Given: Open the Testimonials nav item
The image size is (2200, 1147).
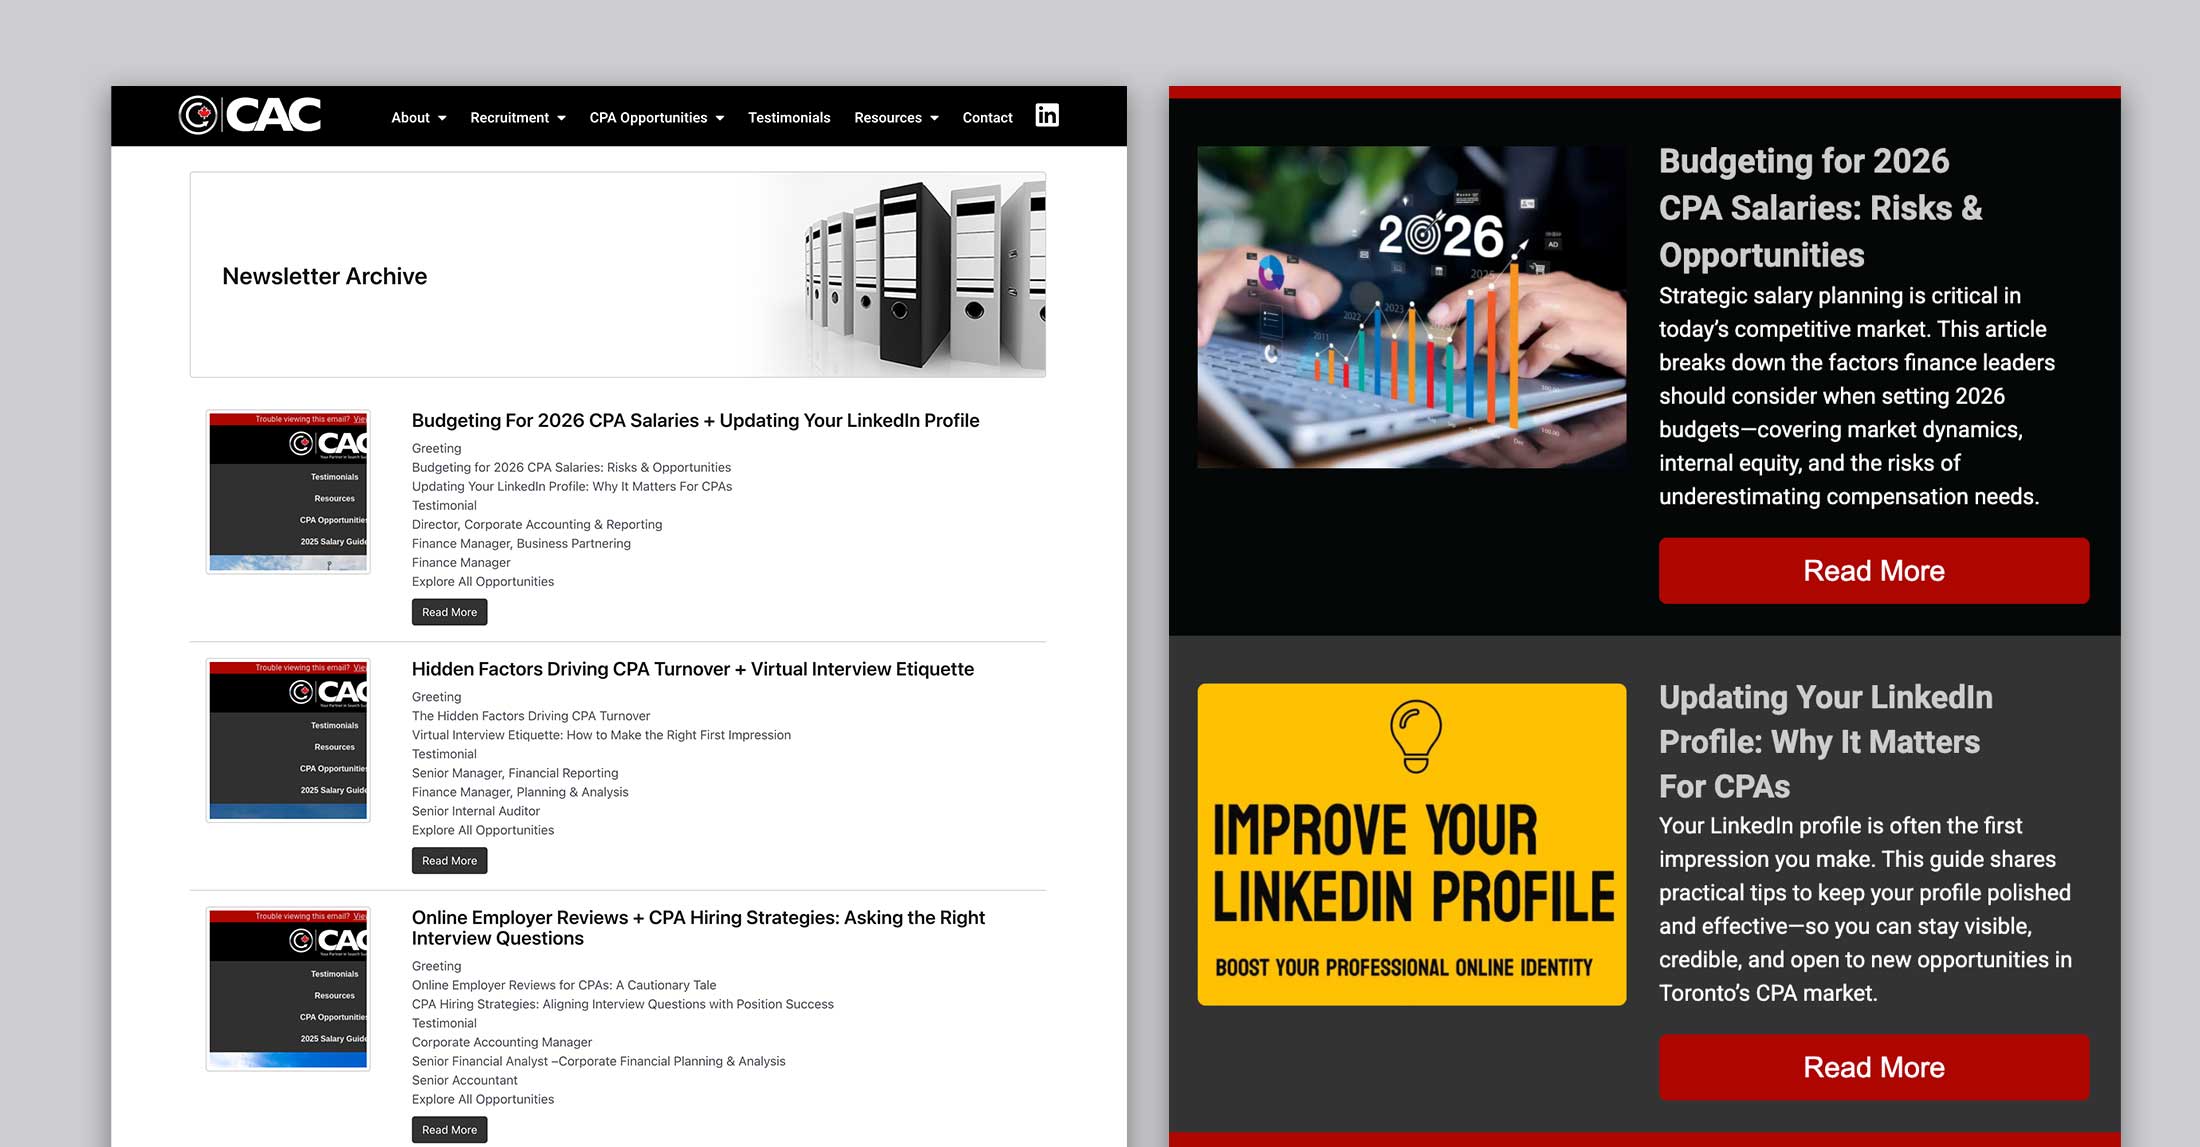Looking at the screenshot, I should 789,118.
